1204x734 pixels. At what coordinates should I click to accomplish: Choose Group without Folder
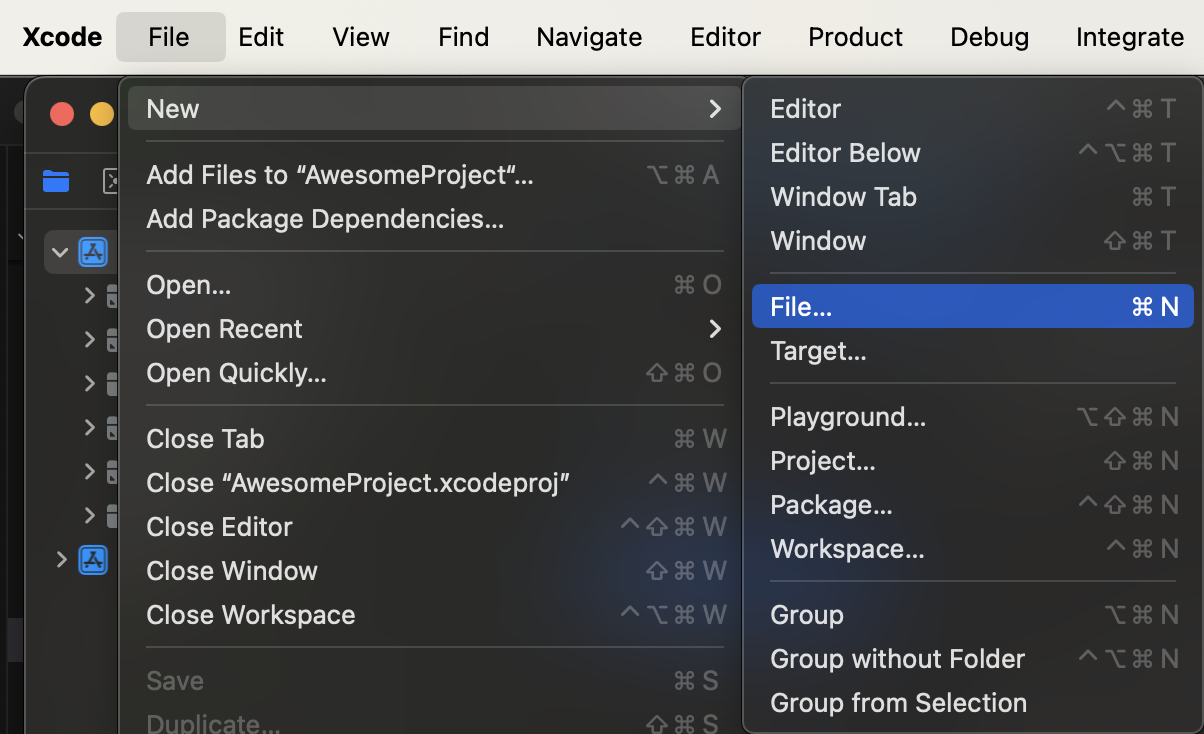click(897, 659)
